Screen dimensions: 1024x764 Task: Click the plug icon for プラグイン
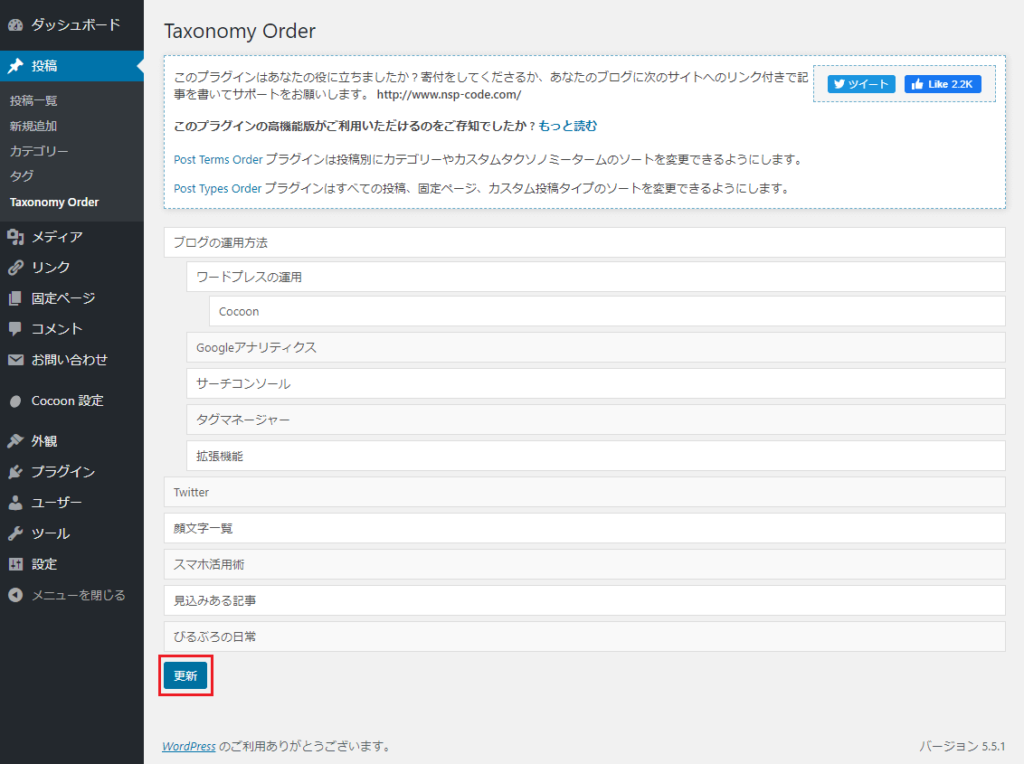click(x=16, y=472)
